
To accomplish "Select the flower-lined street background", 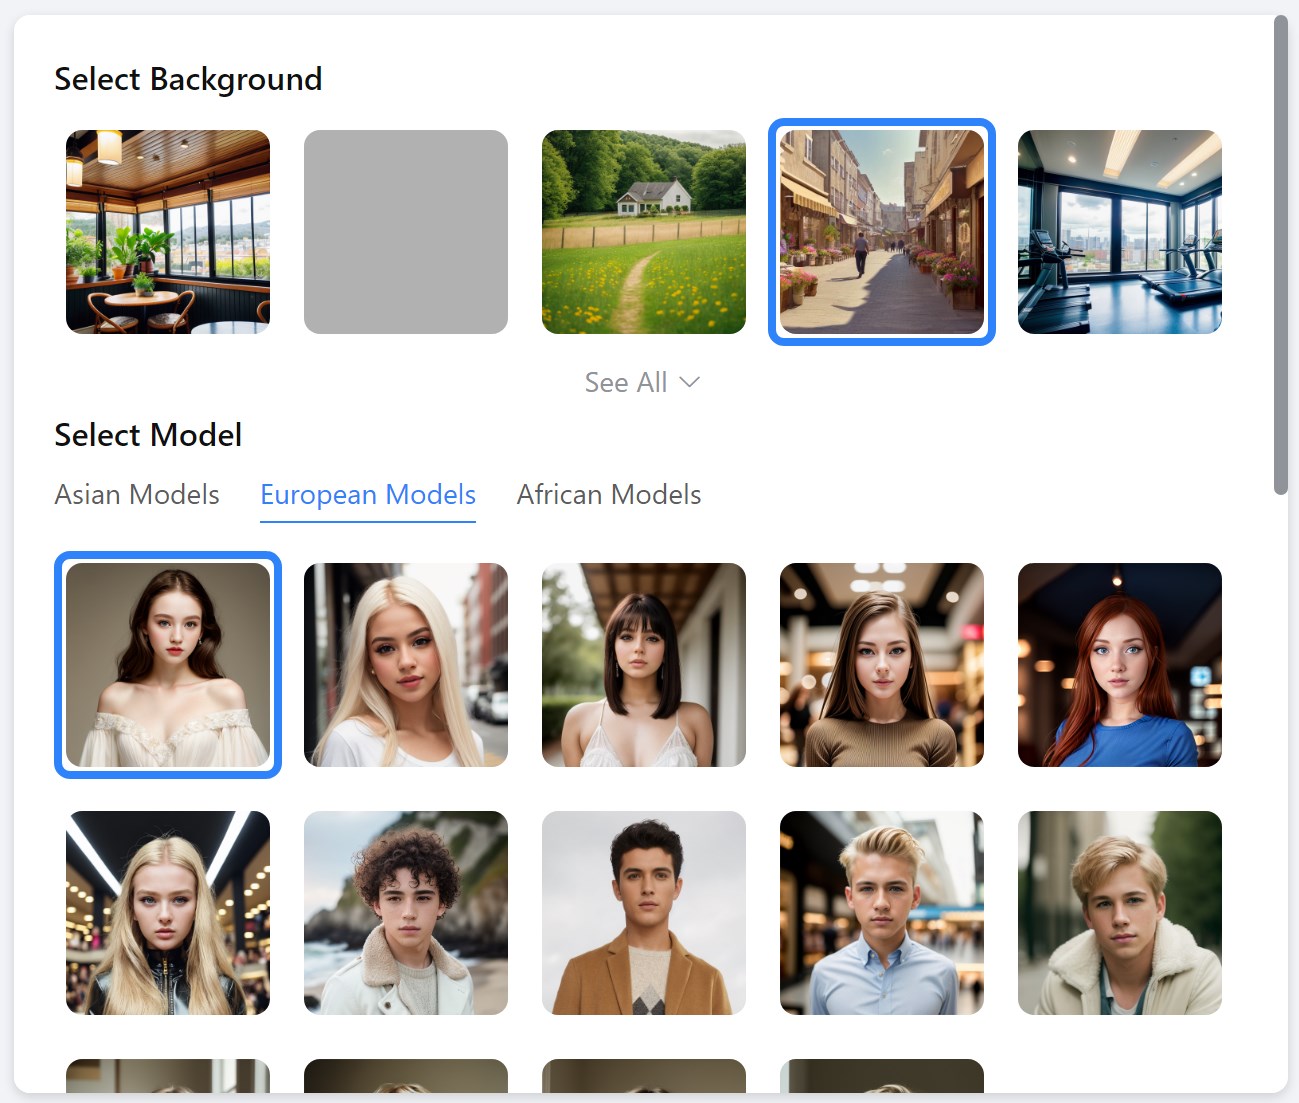I will click(882, 232).
